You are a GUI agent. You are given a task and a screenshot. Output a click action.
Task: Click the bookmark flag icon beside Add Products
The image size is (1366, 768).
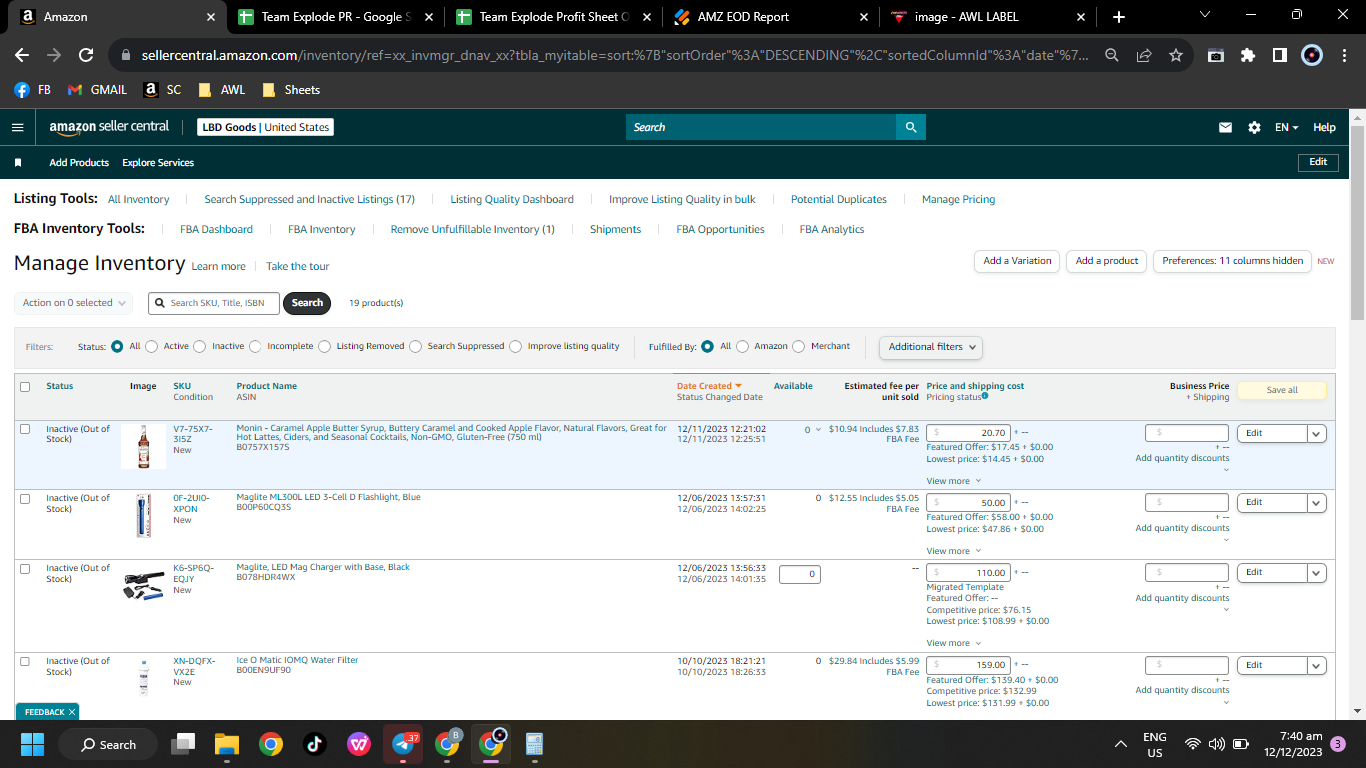(x=18, y=162)
